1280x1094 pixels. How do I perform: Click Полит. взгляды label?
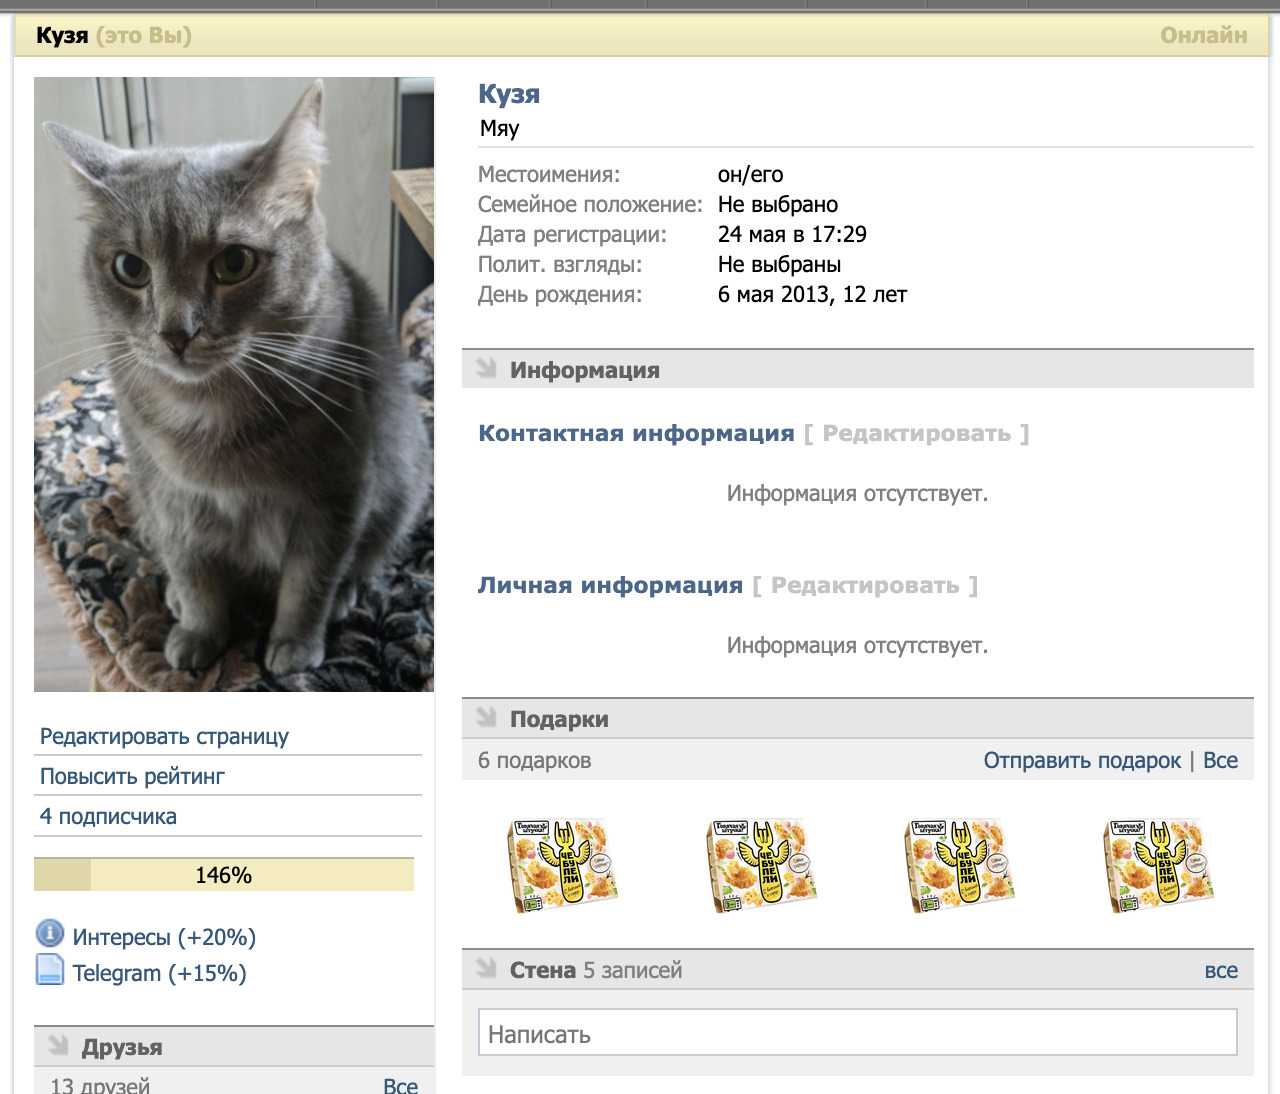coord(560,265)
